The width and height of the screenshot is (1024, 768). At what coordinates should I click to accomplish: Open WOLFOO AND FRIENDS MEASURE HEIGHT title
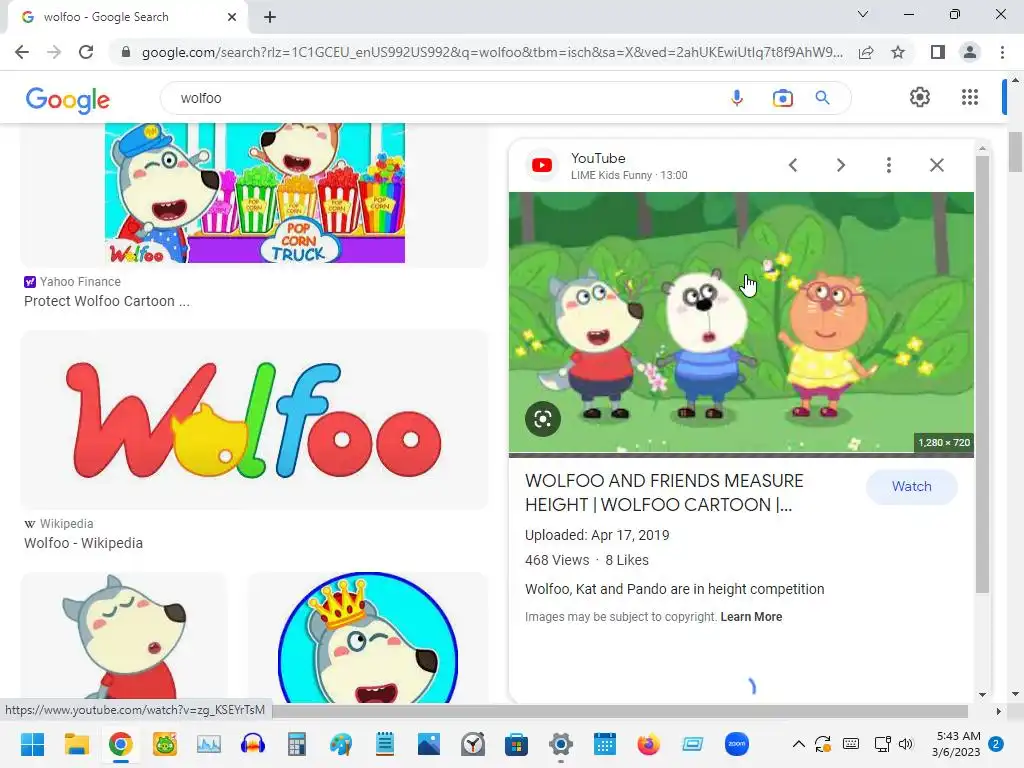click(664, 493)
